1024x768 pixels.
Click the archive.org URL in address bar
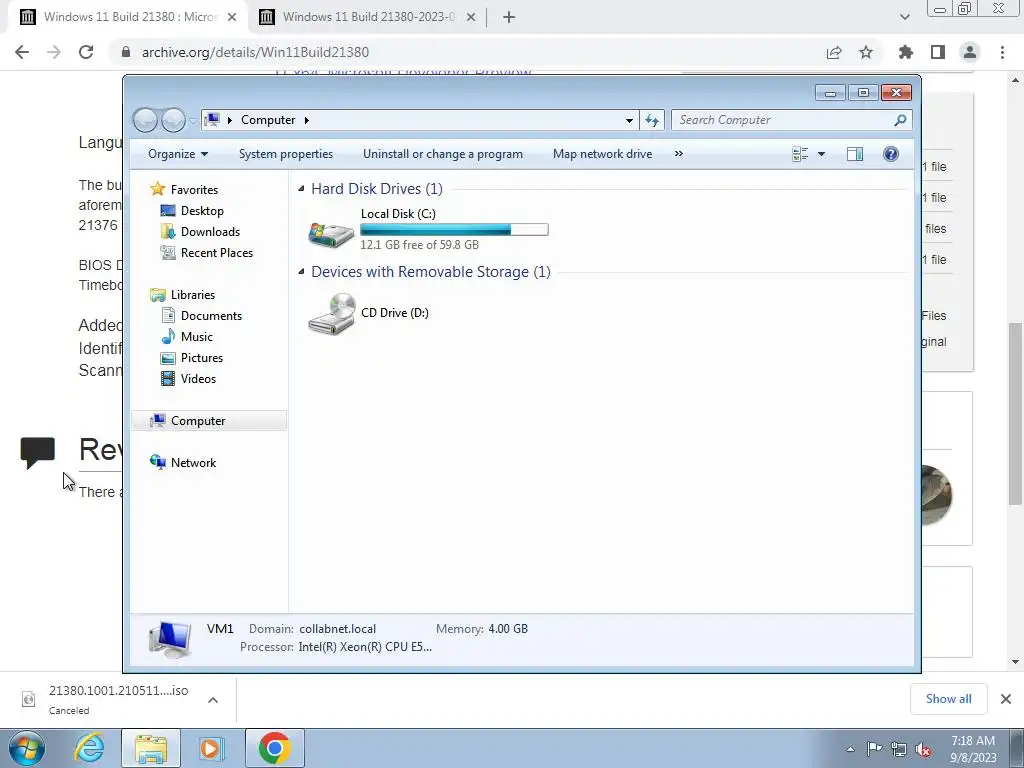(x=255, y=52)
